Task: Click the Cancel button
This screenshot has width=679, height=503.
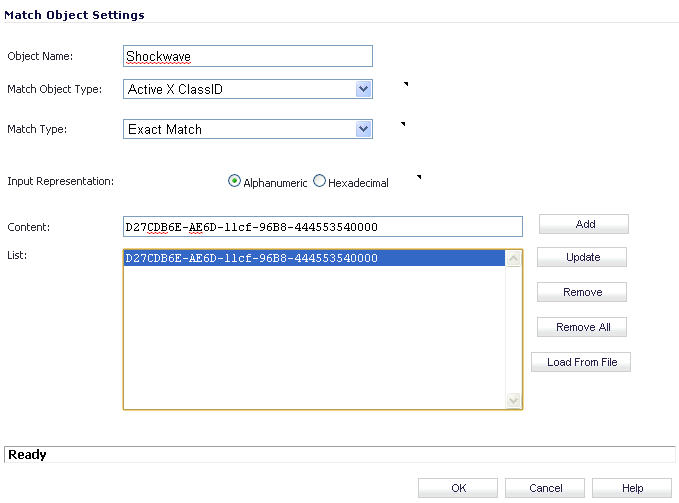Action: coord(545,488)
